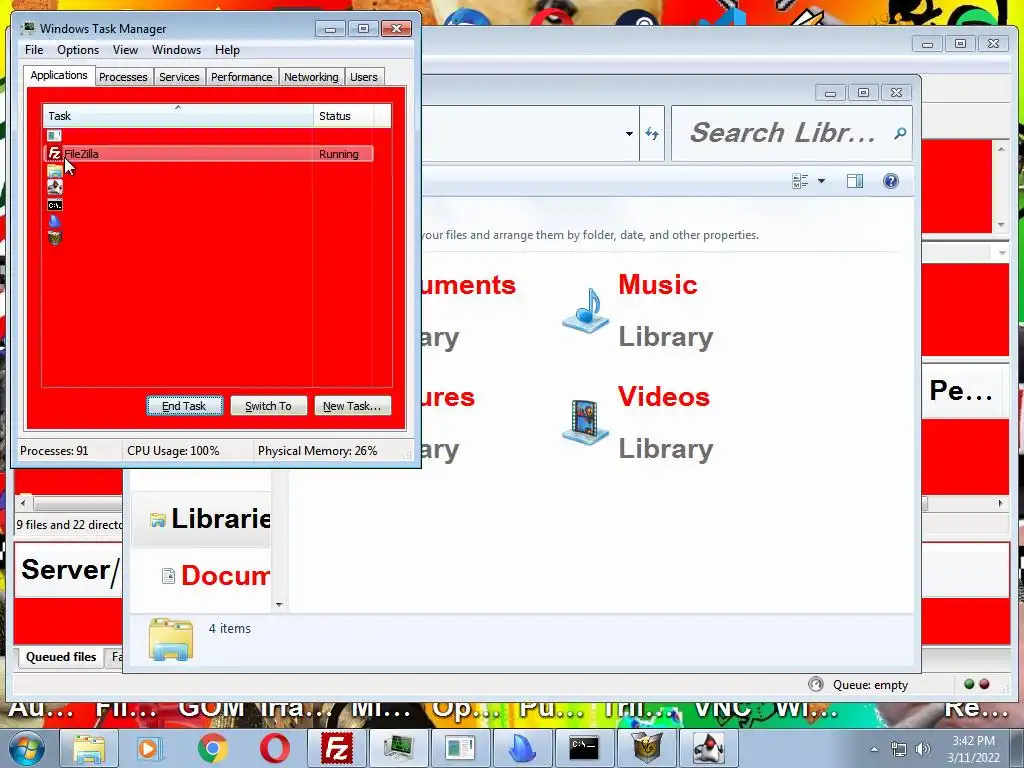1024x768 pixels.
Task: Select the Java app task icon in Task Manager list
Action: pyautogui.click(x=55, y=187)
